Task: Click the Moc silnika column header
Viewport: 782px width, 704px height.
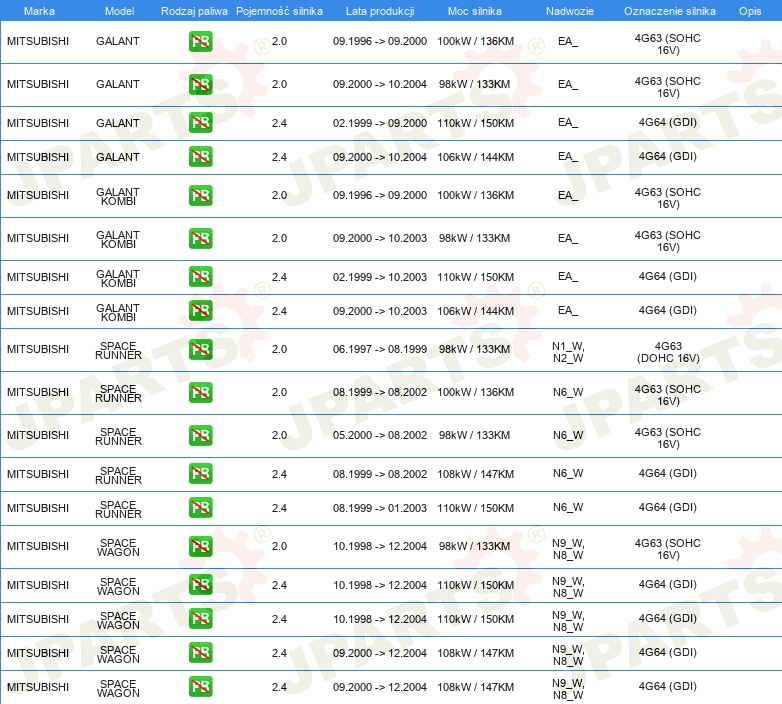Action: pos(475,11)
